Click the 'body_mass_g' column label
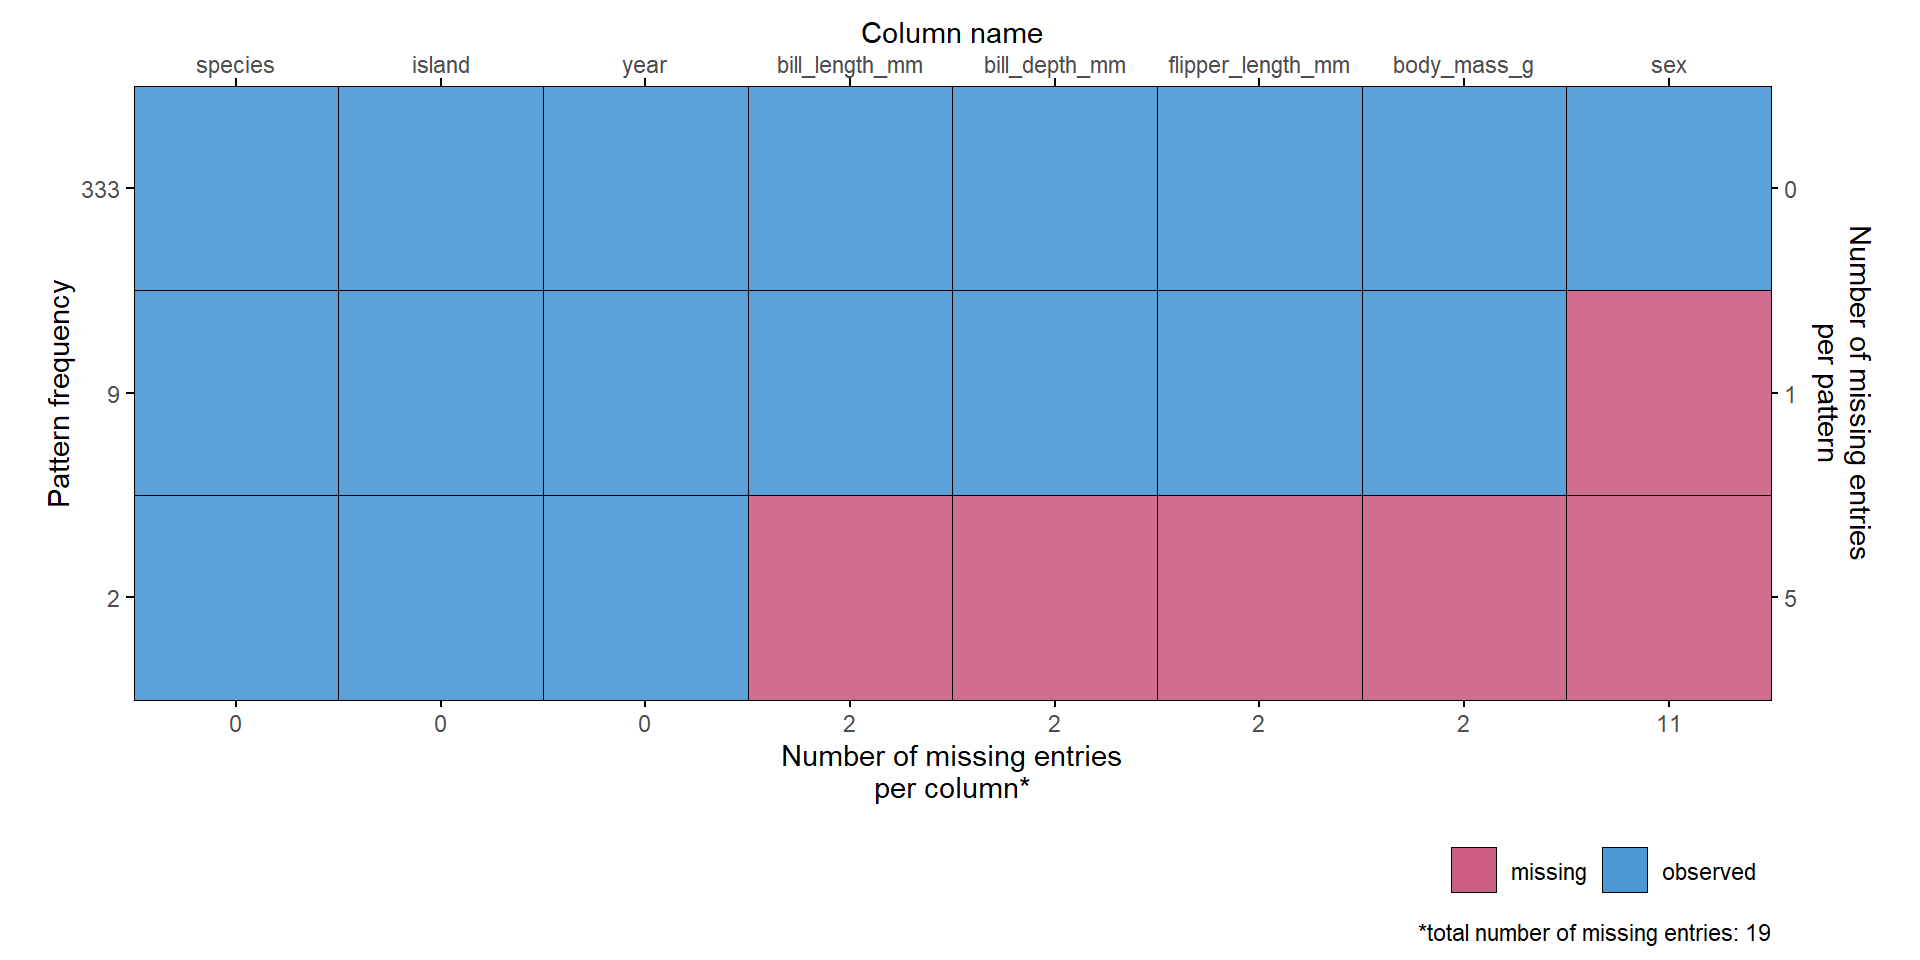Image resolution: width=1920 pixels, height=960 pixels. [1463, 66]
